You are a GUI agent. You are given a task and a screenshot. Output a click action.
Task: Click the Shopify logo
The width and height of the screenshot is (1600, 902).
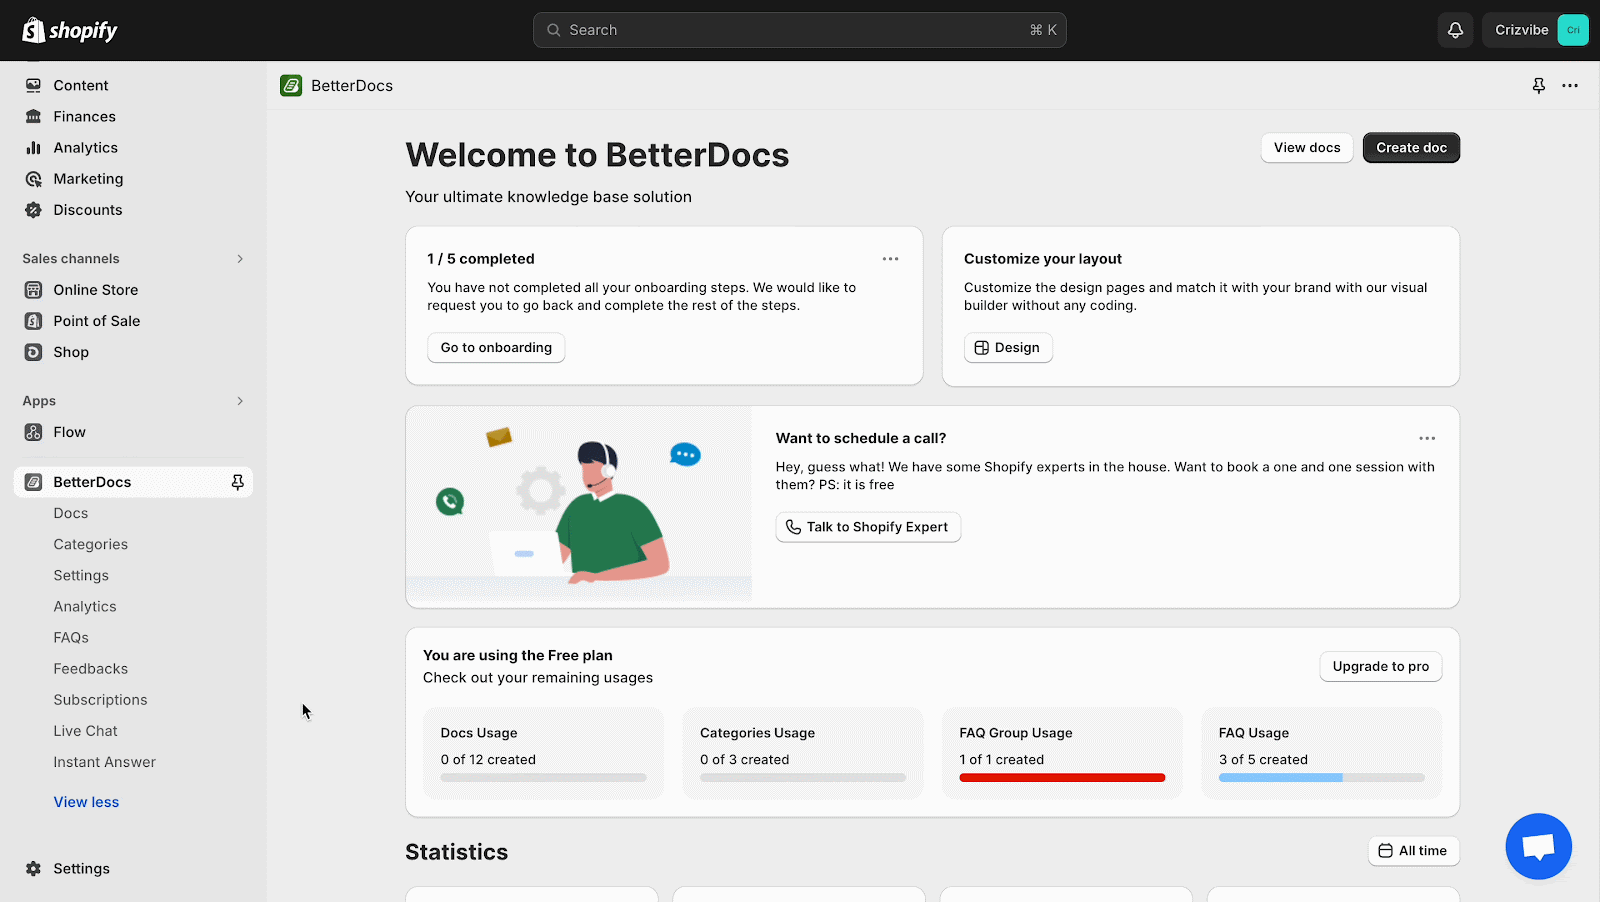click(x=69, y=30)
